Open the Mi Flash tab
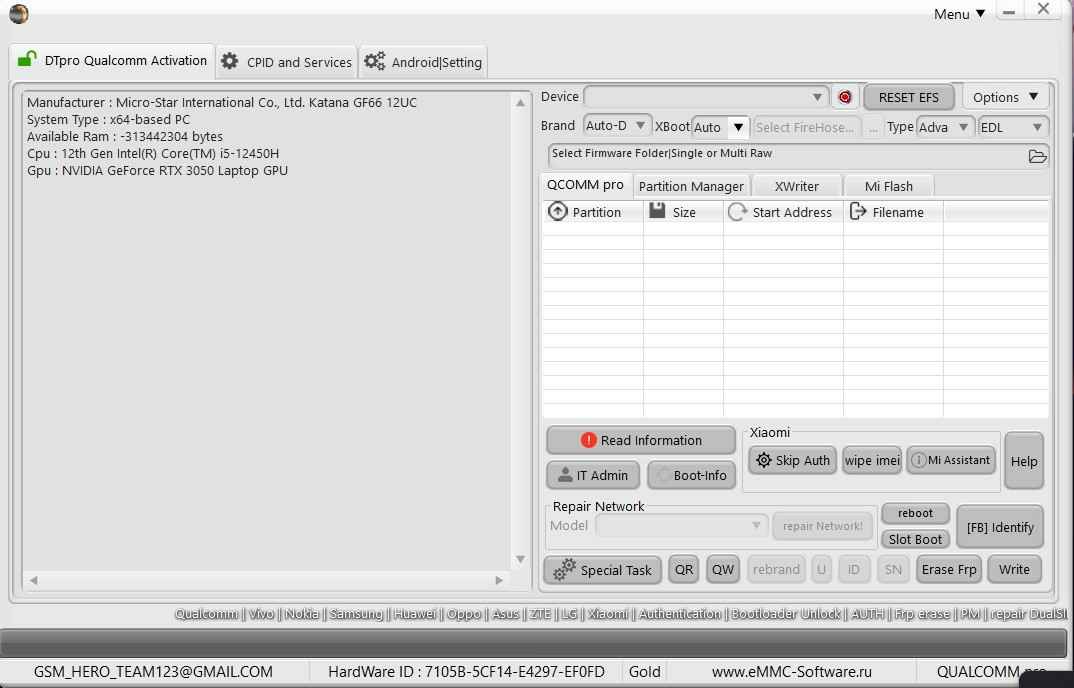Image resolution: width=1074 pixels, height=688 pixels. (888, 186)
